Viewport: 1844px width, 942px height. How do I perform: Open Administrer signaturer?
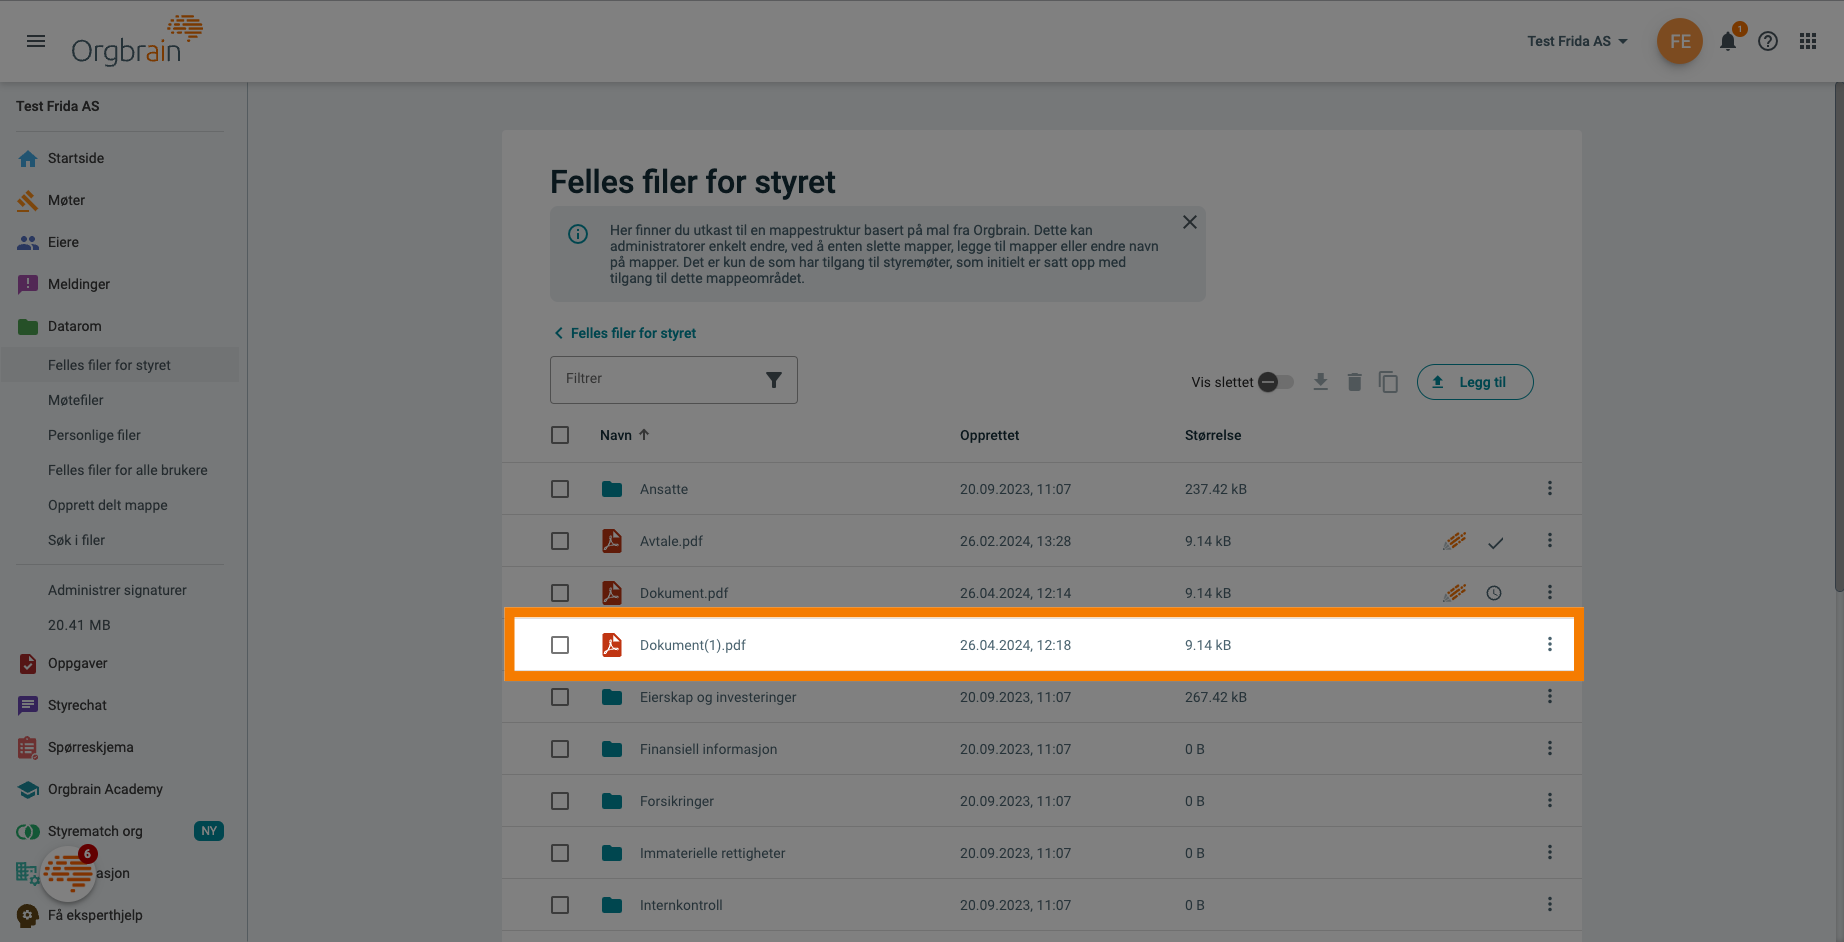pos(117,590)
